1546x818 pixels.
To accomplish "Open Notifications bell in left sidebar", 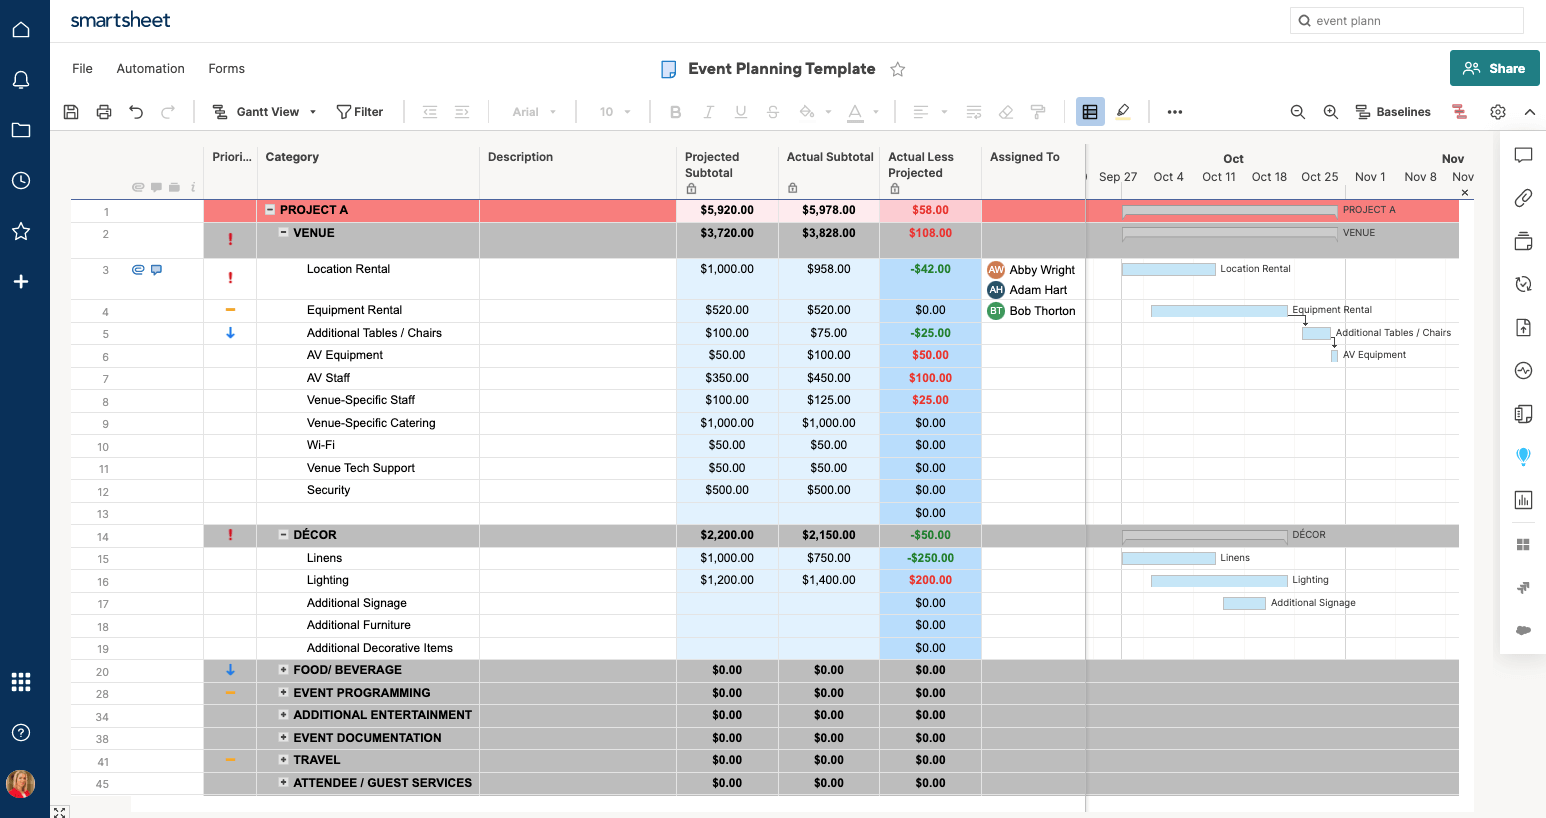I will [21, 80].
